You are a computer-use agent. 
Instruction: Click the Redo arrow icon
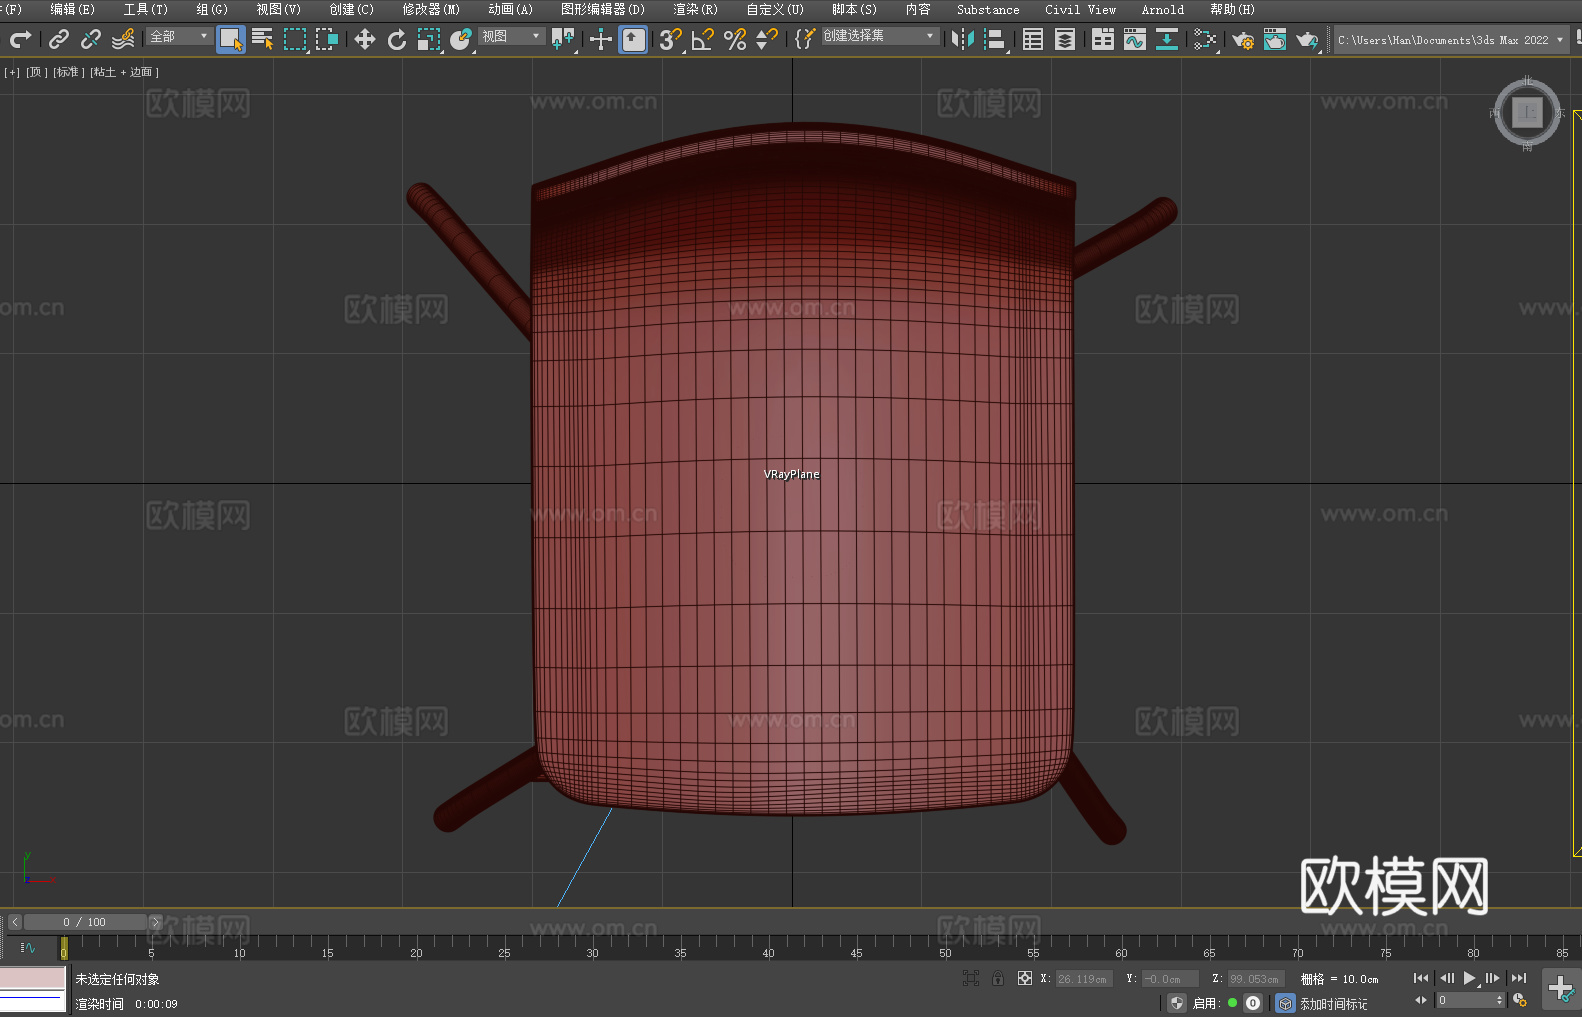click(20, 39)
